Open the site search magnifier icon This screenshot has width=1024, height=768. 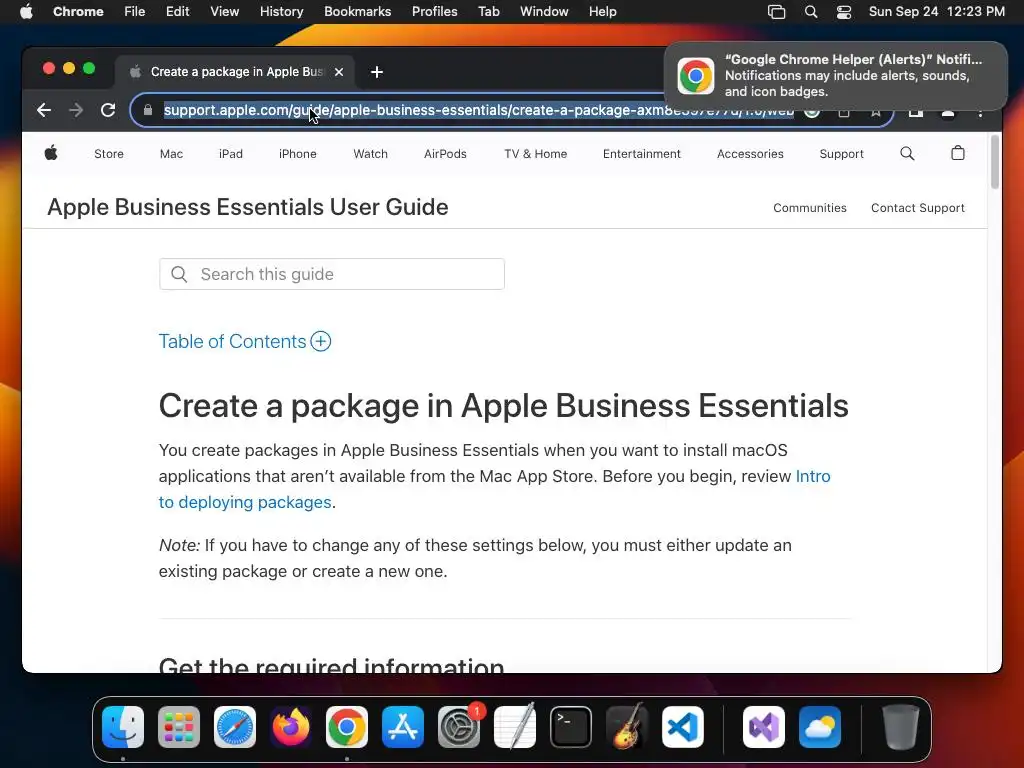click(x=907, y=153)
